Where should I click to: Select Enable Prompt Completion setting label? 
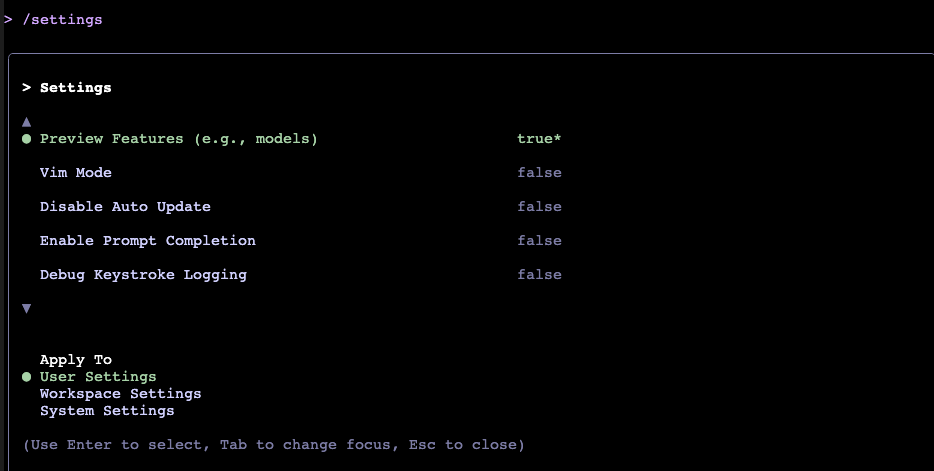tap(147, 241)
